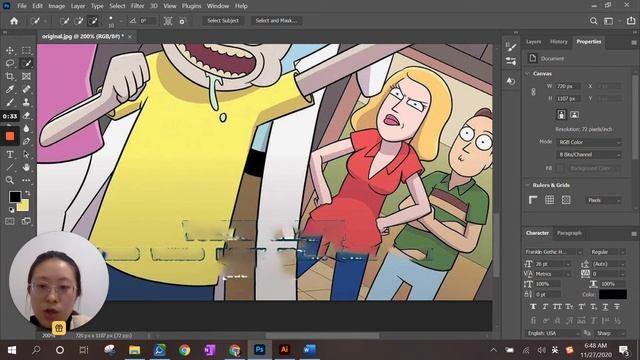Click the Select Subject button
This screenshot has width=640, height=360.
223,21
